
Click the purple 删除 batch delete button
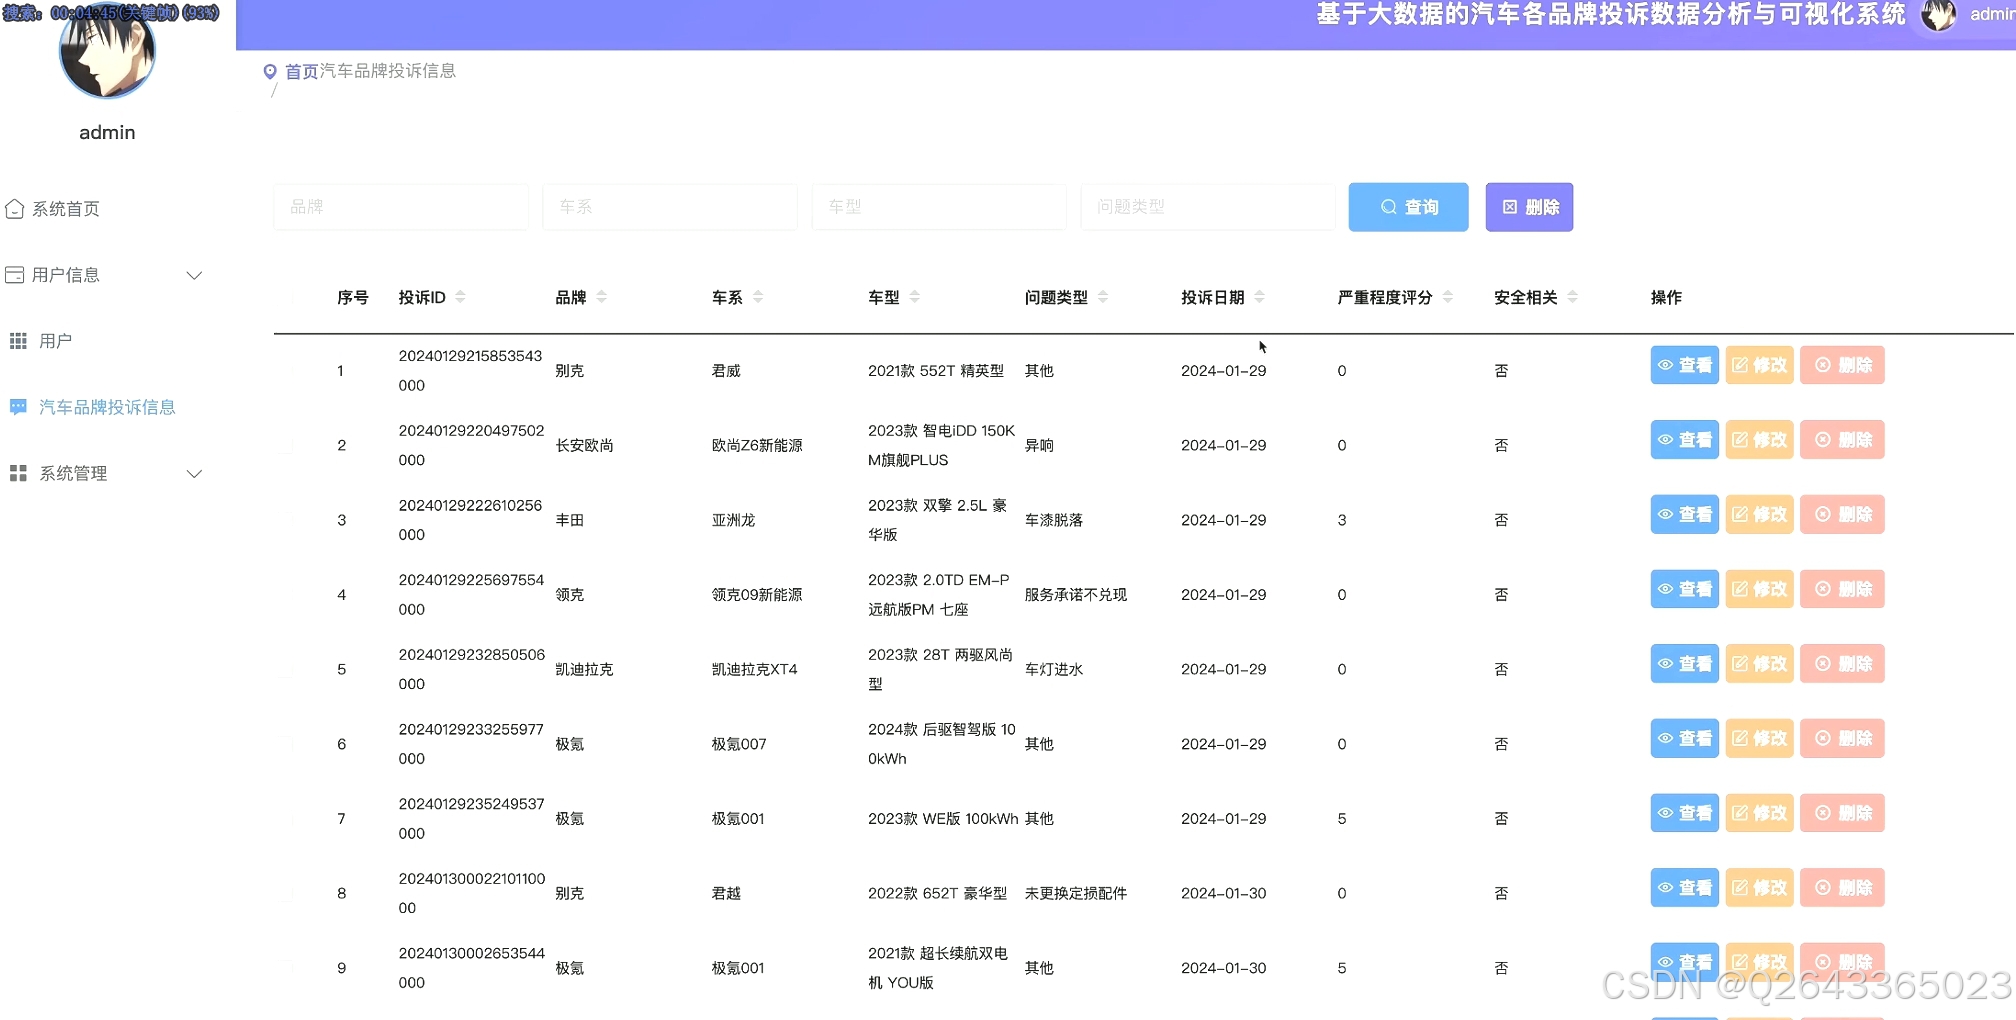tap(1529, 207)
